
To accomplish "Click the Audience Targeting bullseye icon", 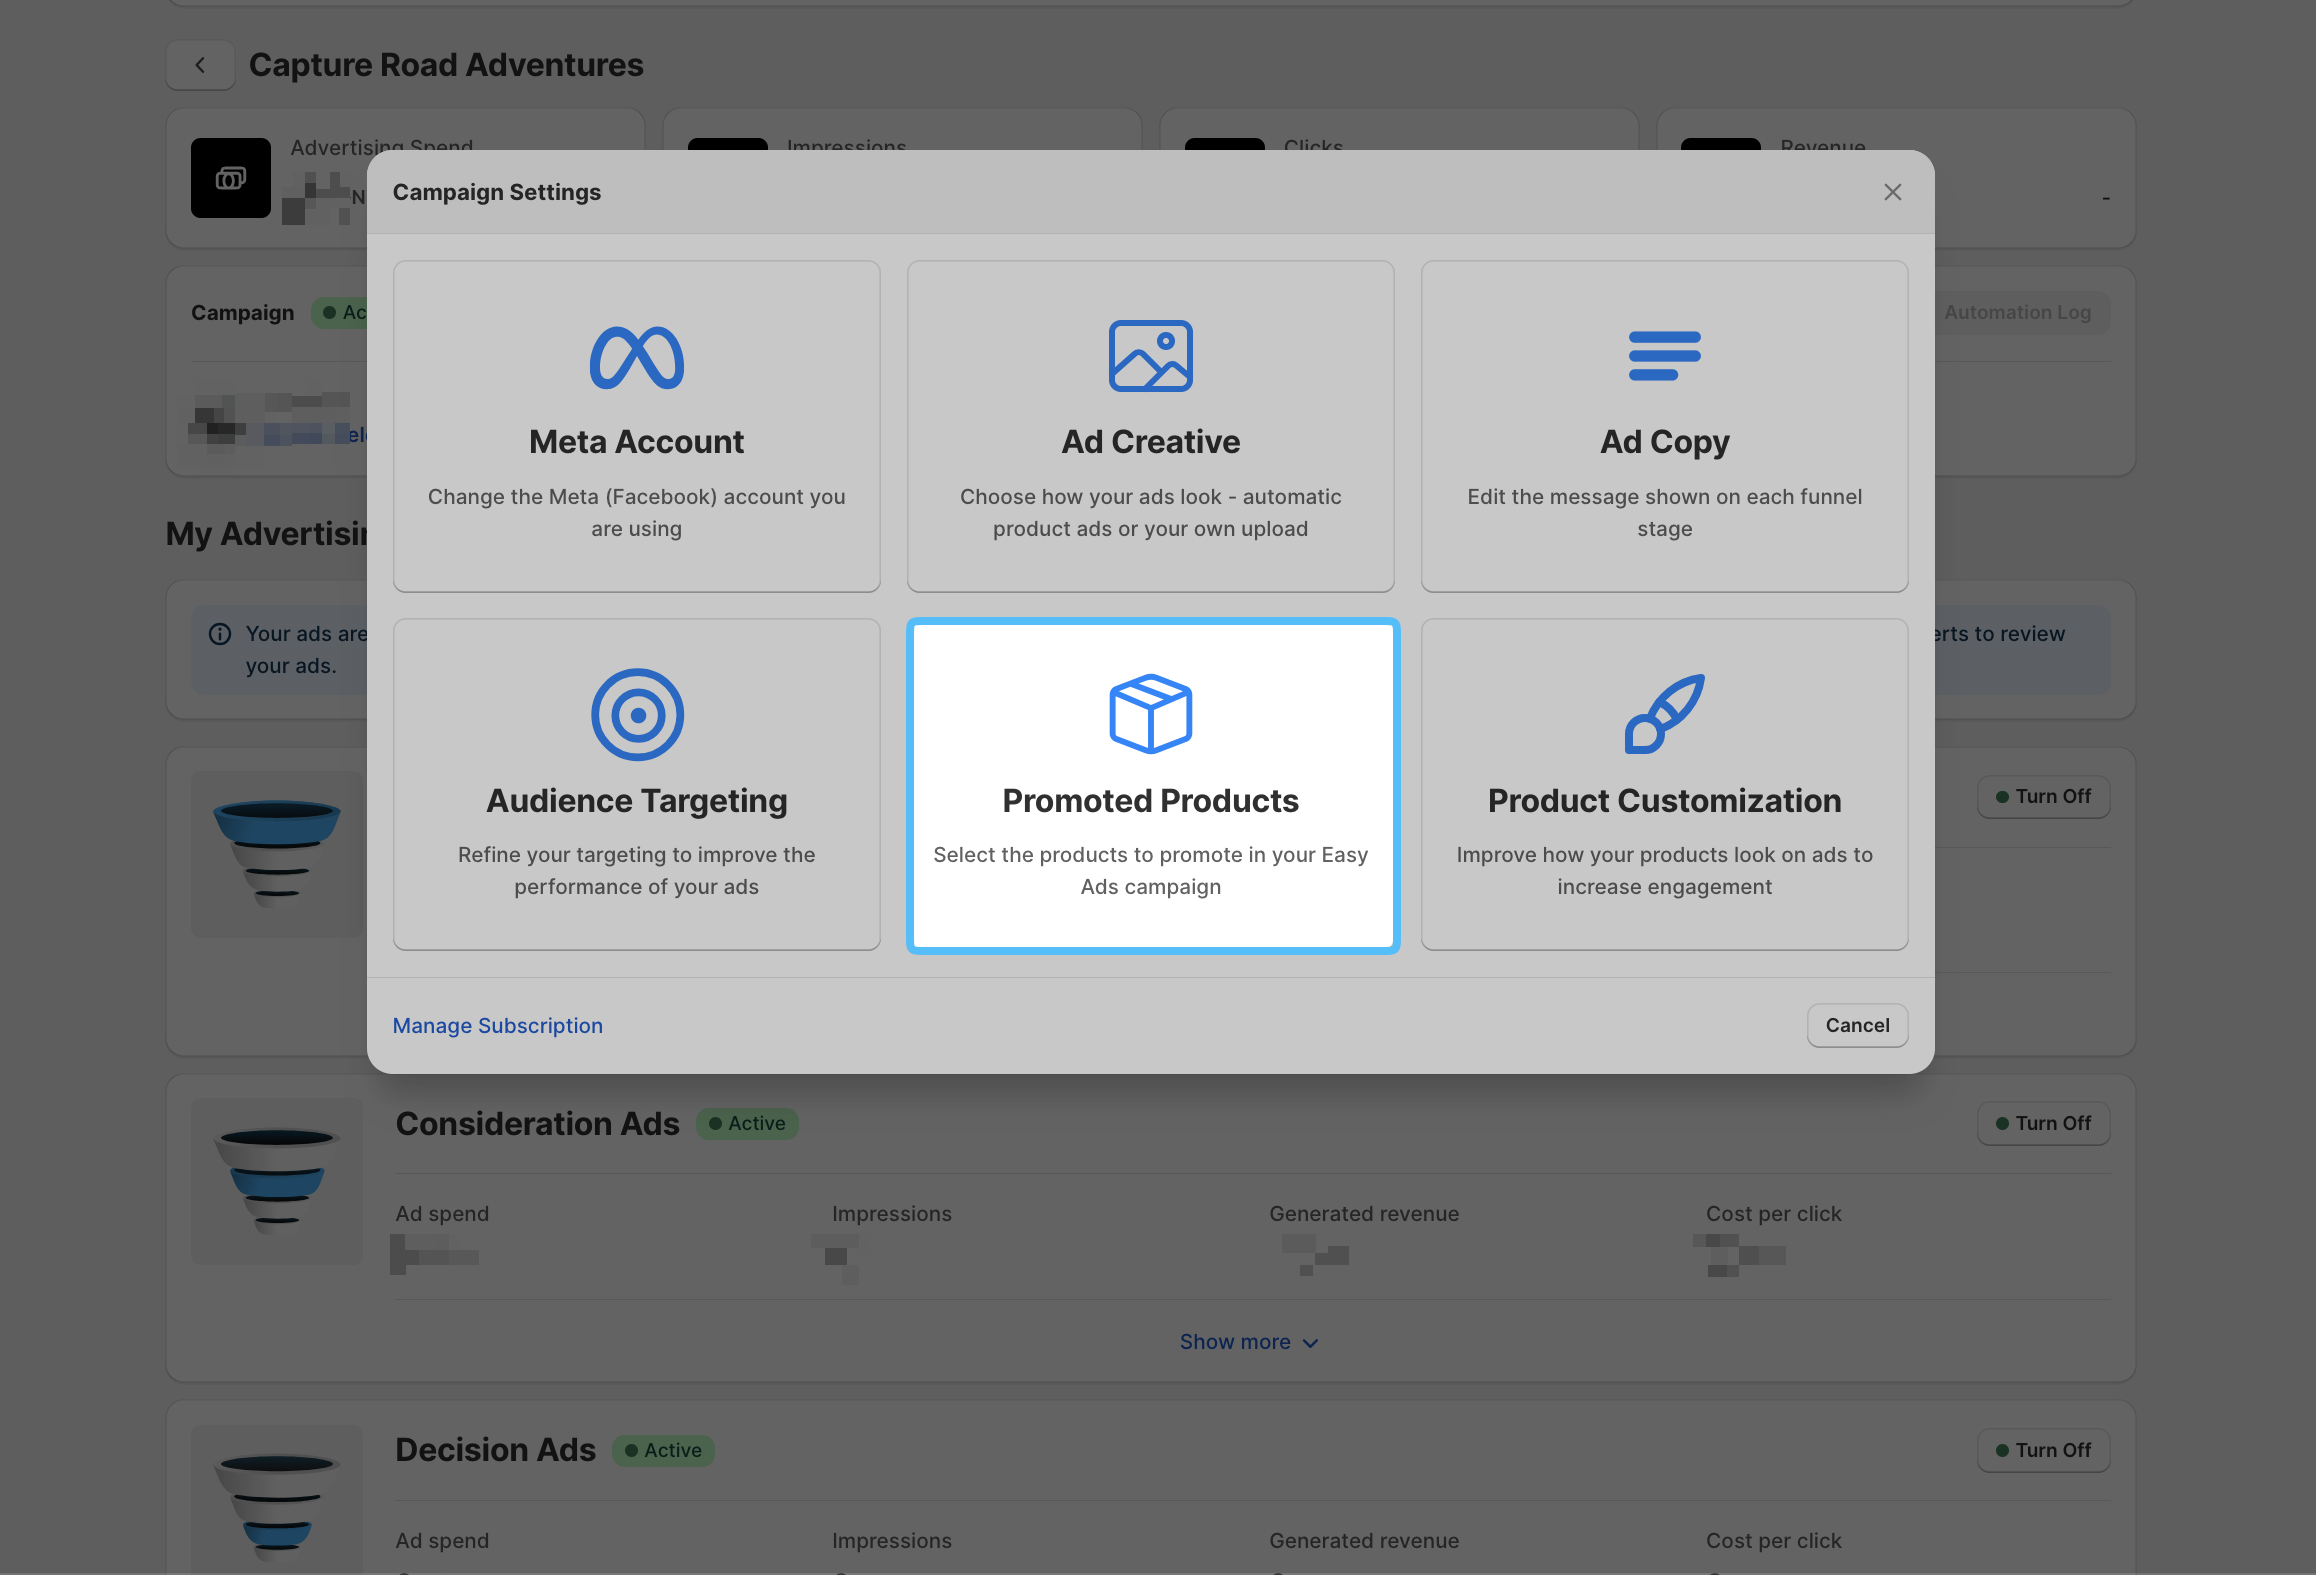I will 637,714.
